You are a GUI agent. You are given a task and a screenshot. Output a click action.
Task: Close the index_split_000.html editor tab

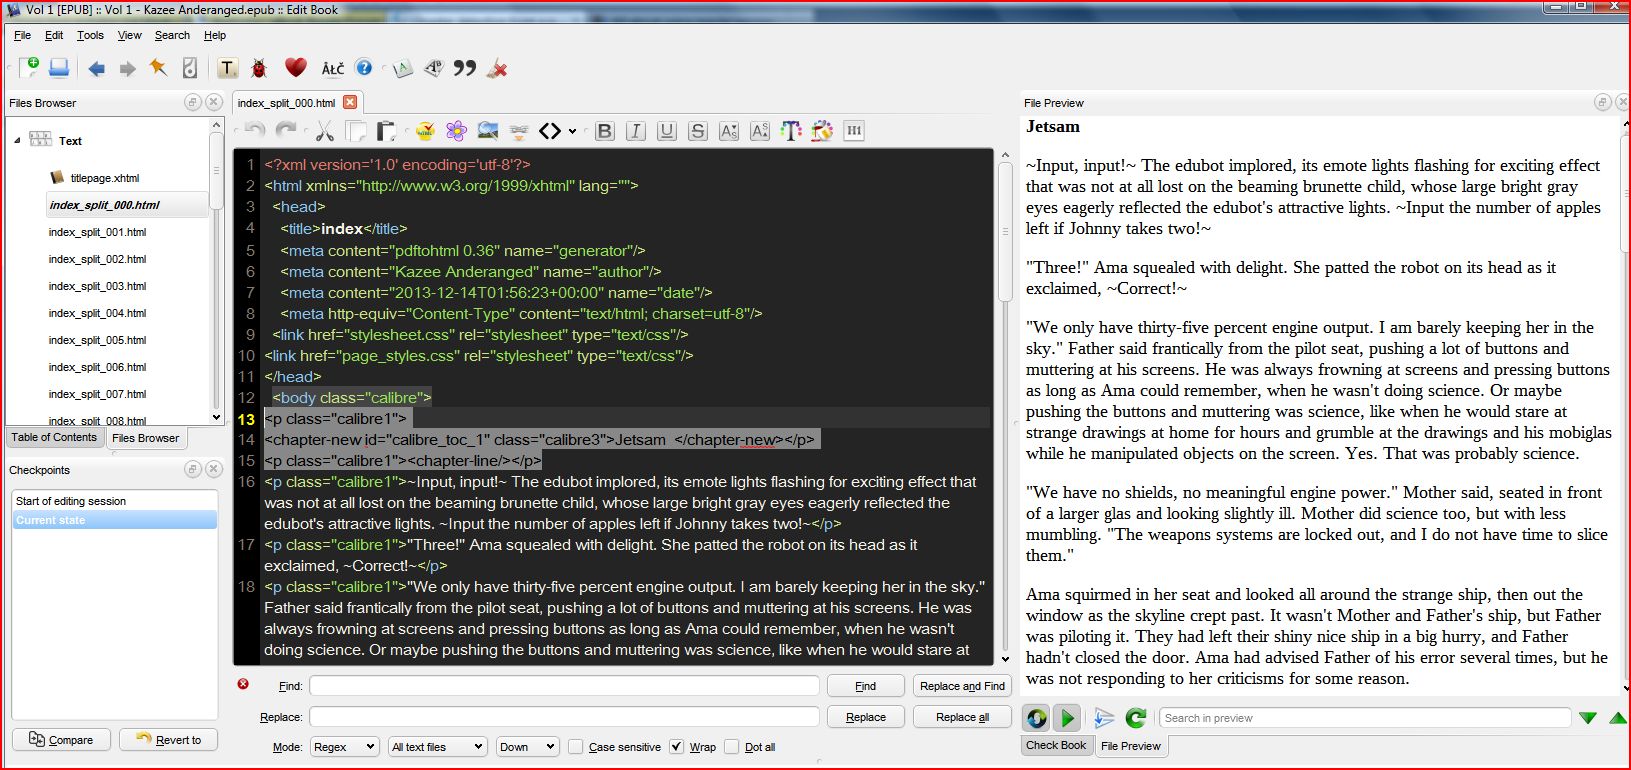tap(350, 102)
